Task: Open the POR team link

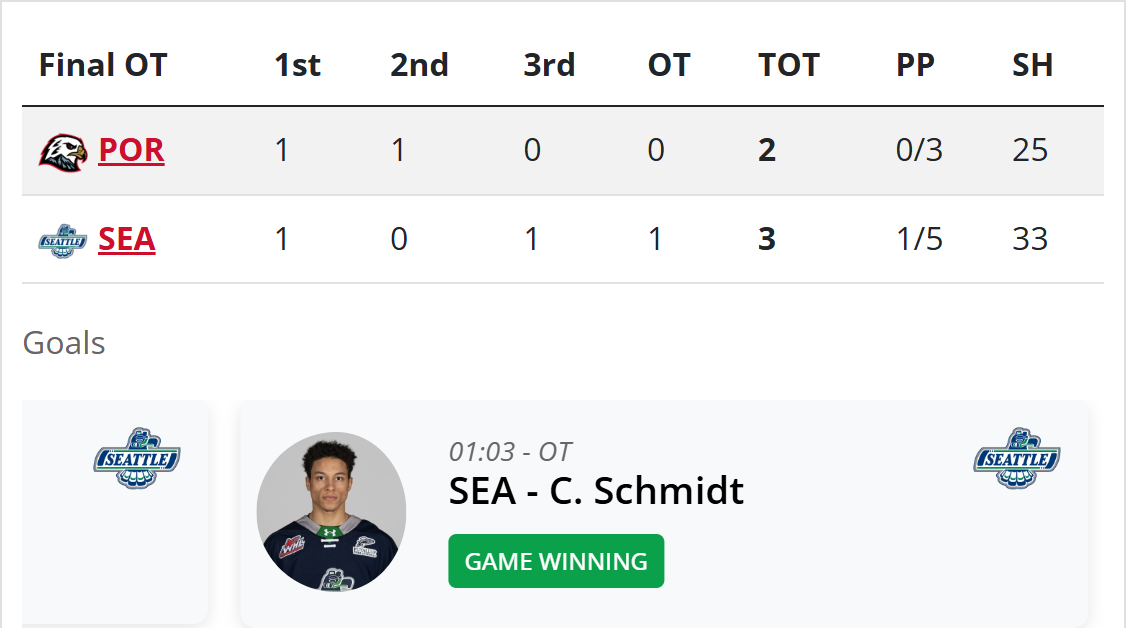Action: tap(131, 150)
